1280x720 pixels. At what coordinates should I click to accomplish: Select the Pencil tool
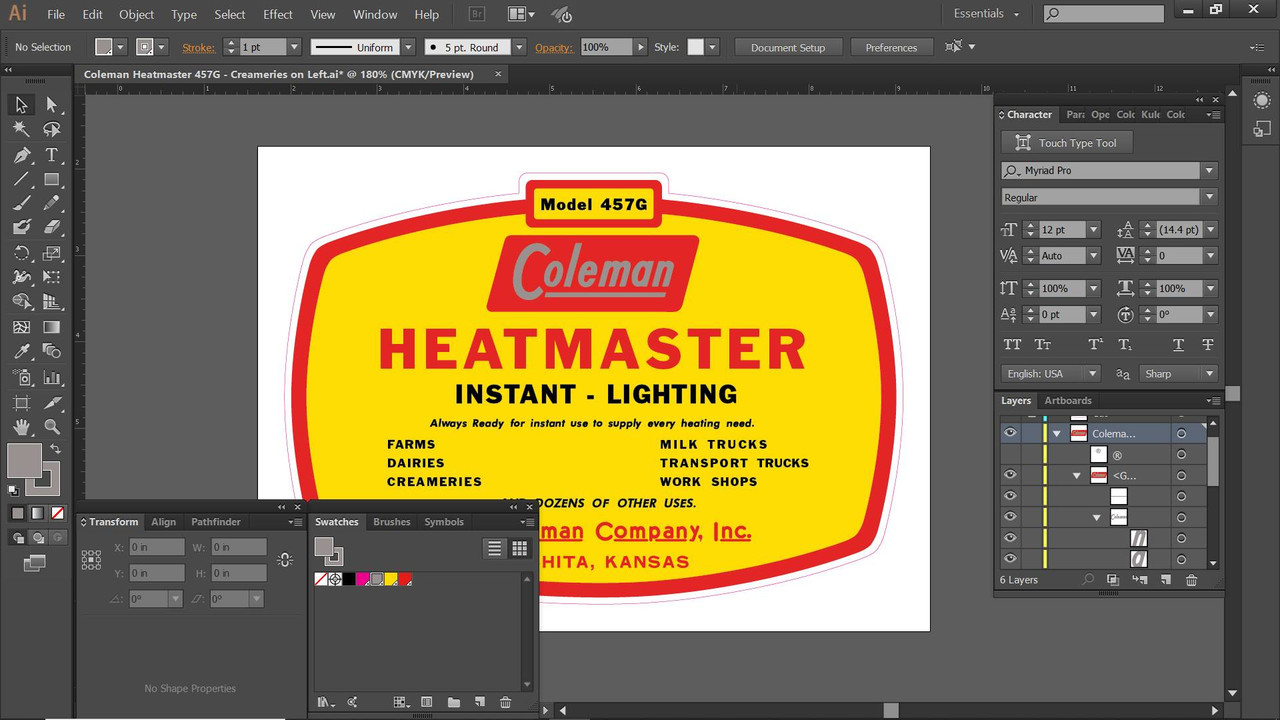click(52, 203)
